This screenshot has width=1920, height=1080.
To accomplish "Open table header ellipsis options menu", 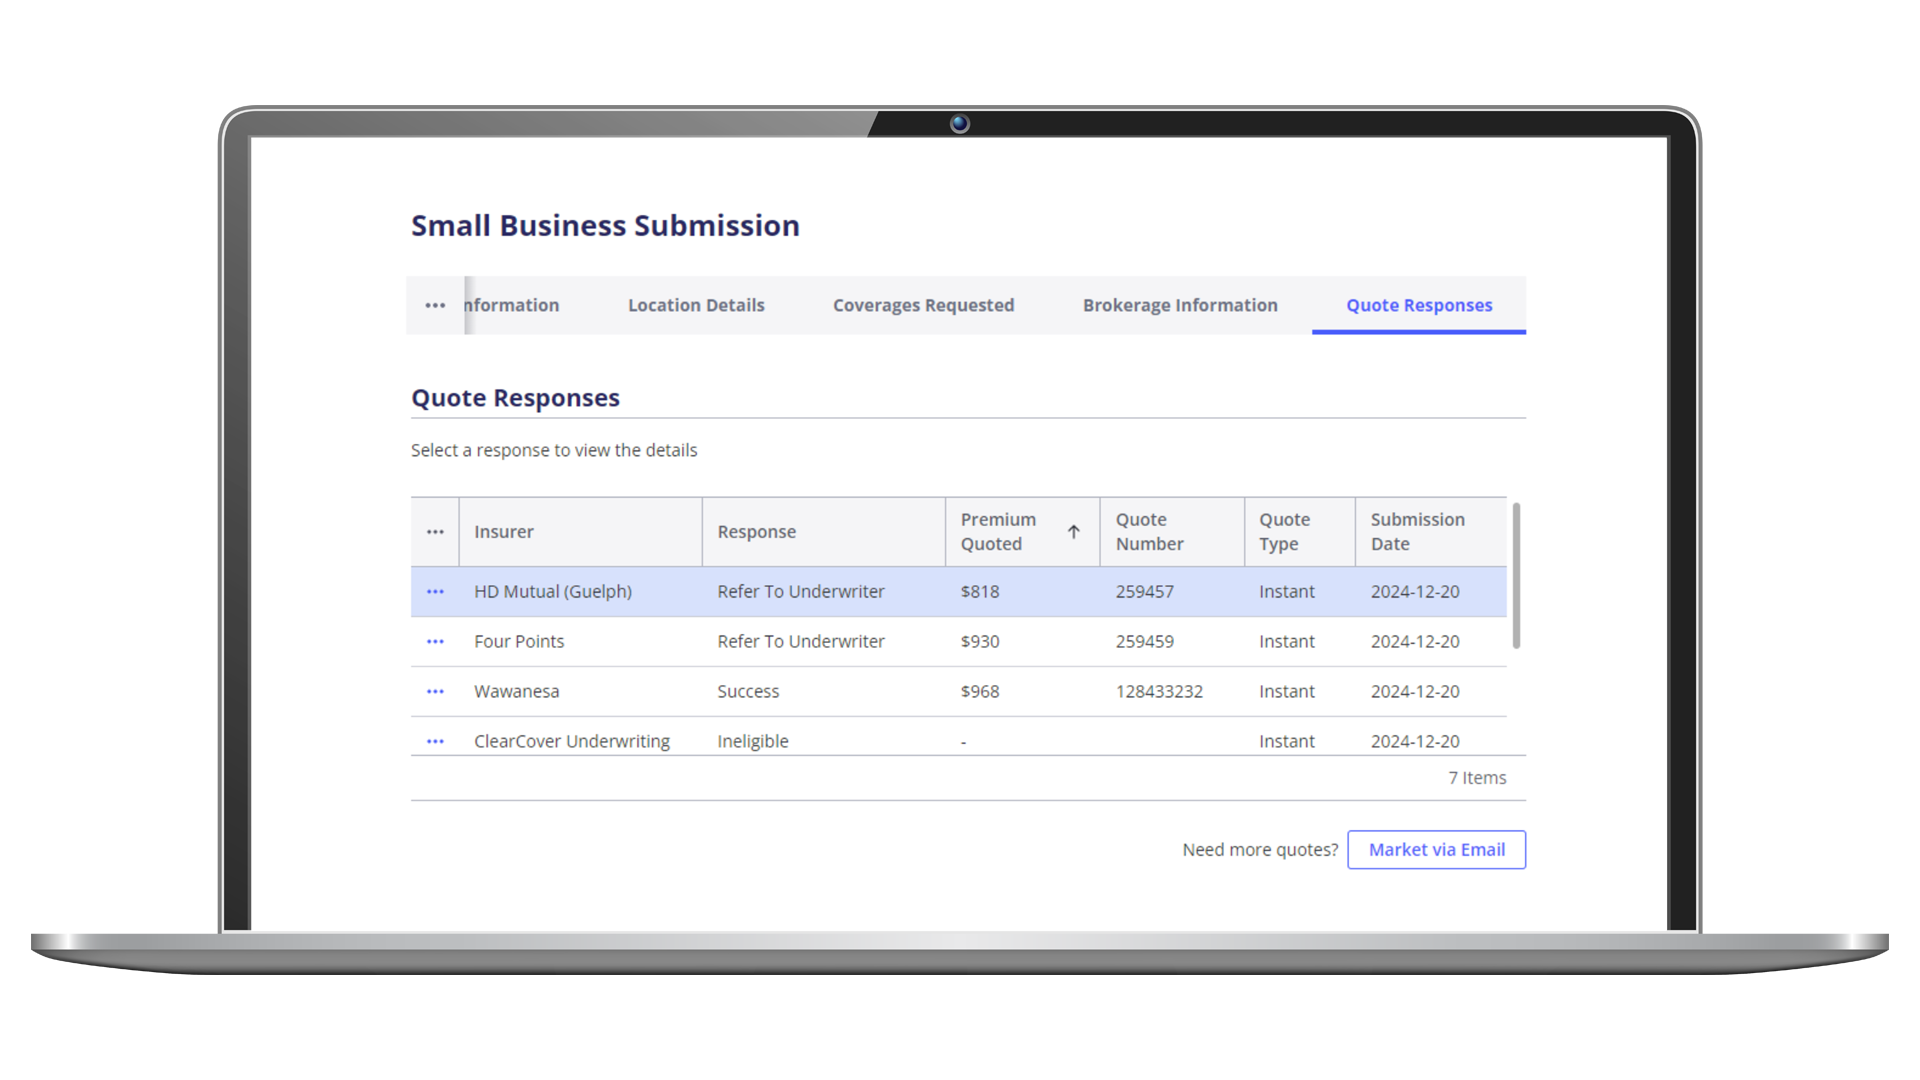I will (x=435, y=532).
